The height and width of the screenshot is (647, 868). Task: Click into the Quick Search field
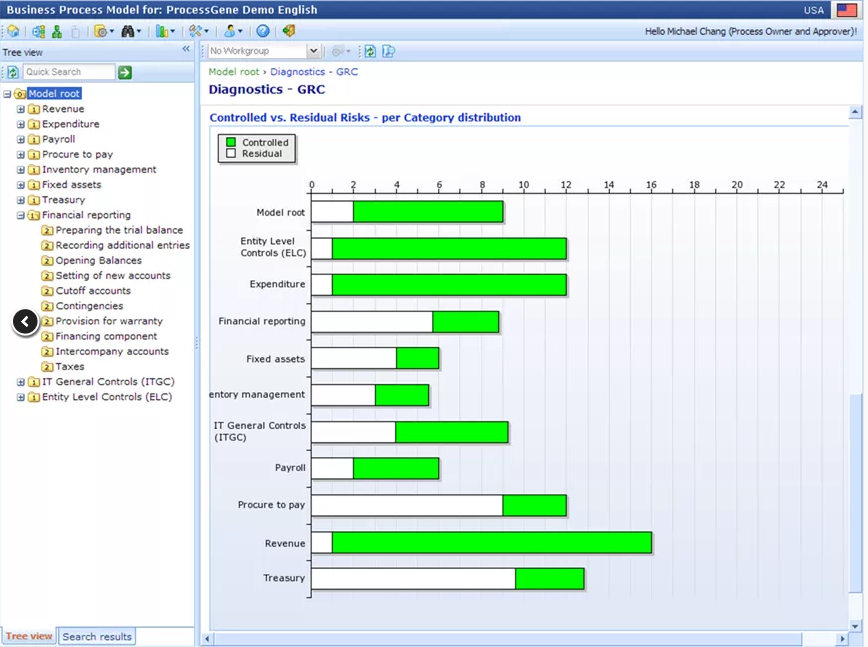click(x=68, y=72)
